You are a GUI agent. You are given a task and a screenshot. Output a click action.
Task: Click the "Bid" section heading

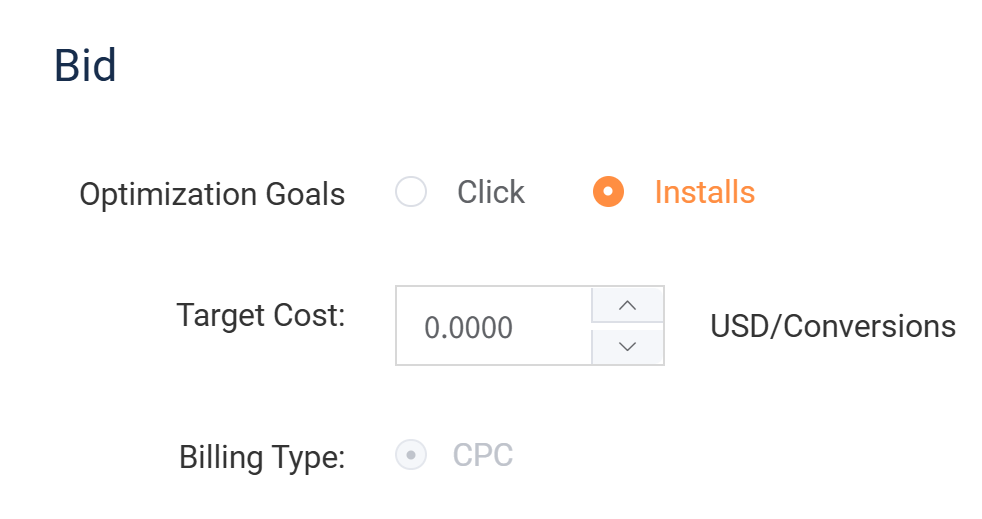85,66
